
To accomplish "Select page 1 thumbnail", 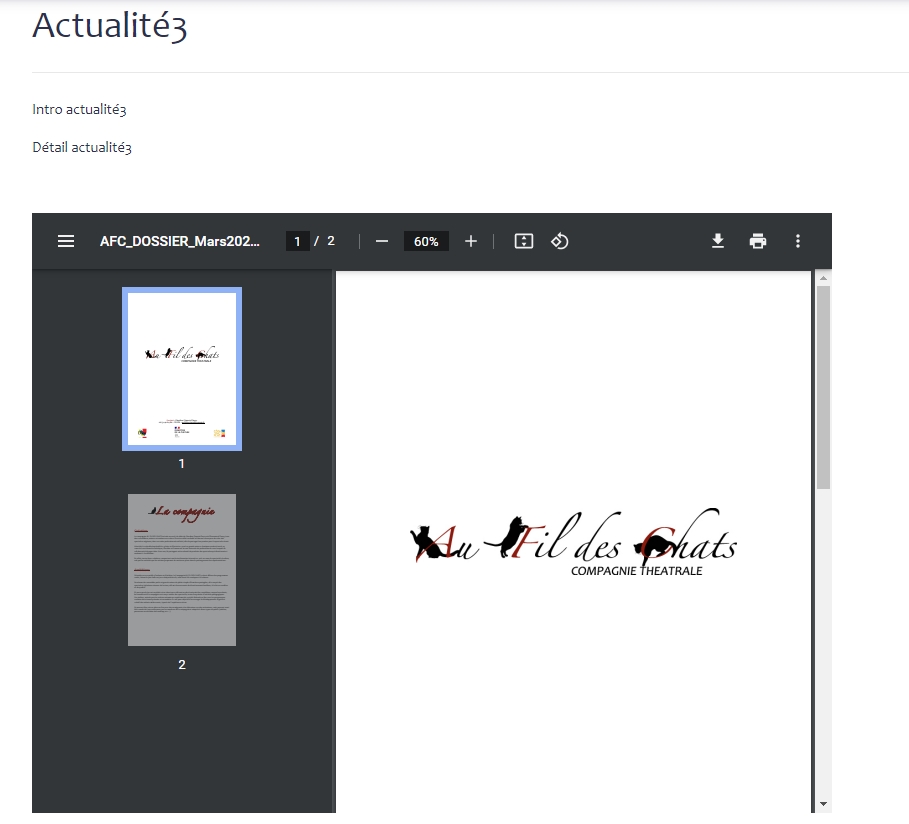I will point(182,369).
